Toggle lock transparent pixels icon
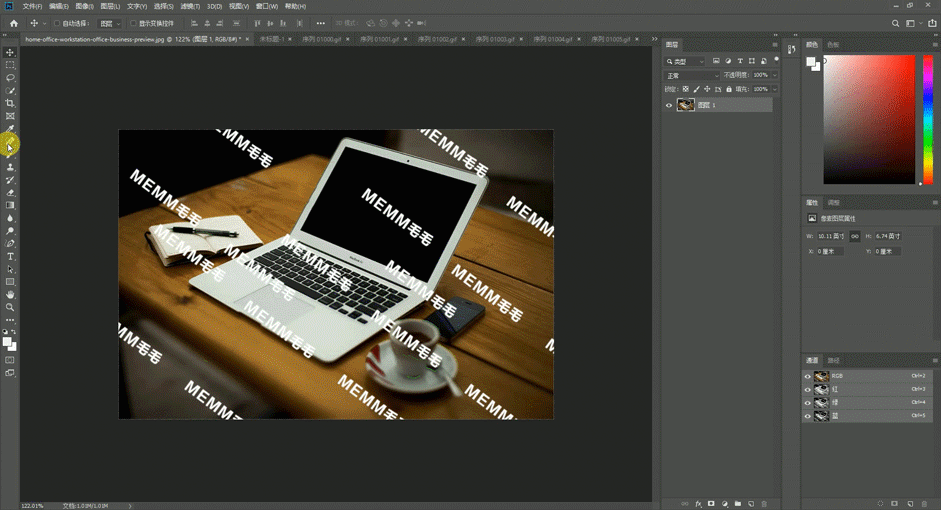The image size is (941, 510). coord(686,89)
